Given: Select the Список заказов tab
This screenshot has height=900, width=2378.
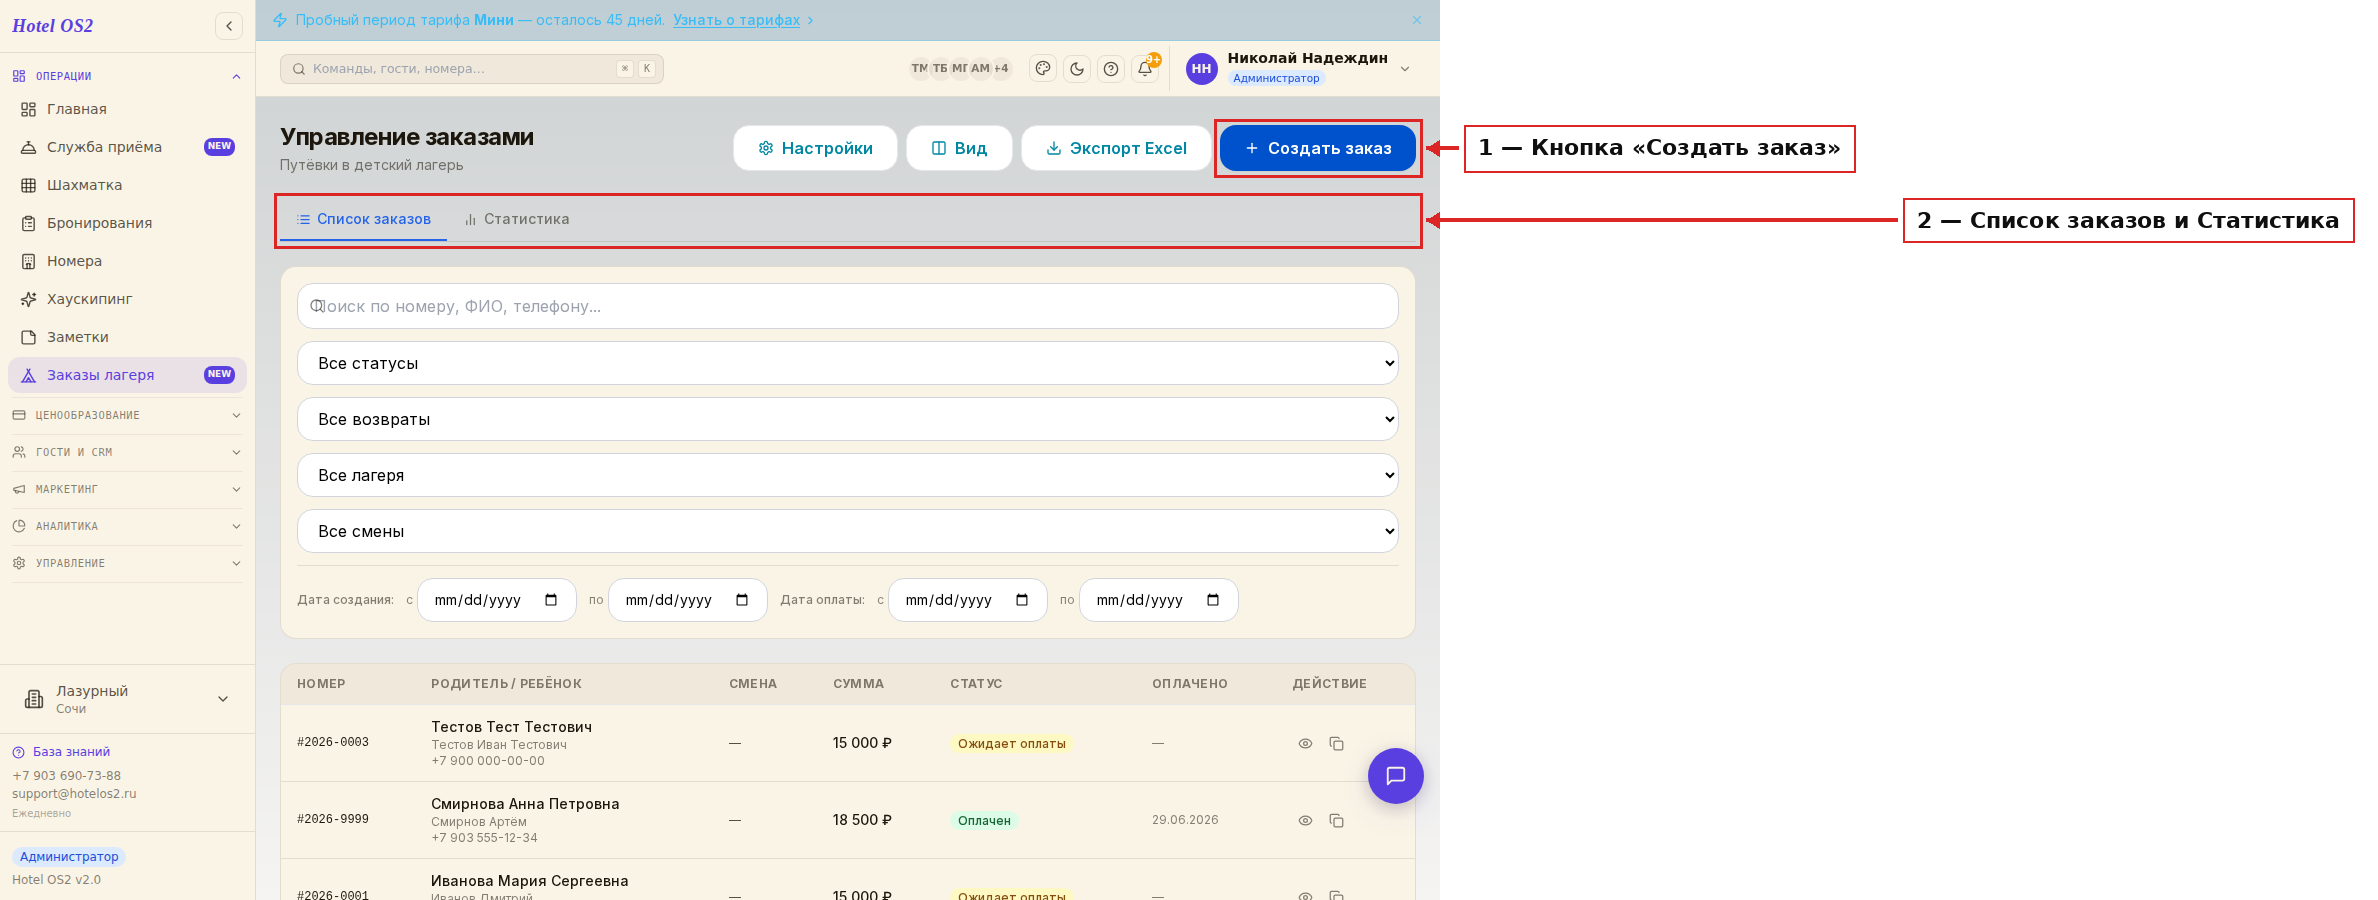Looking at the screenshot, I should pyautogui.click(x=364, y=219).
